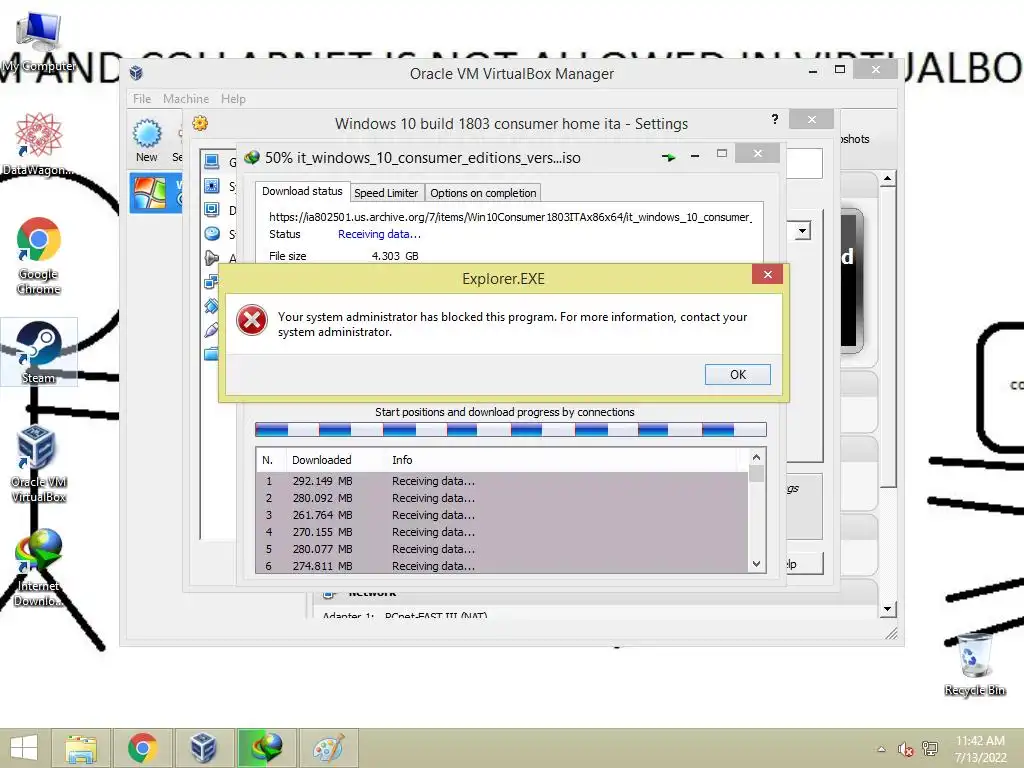
Task: Click the muted volume icon in system tray
Action: [905, 750]
